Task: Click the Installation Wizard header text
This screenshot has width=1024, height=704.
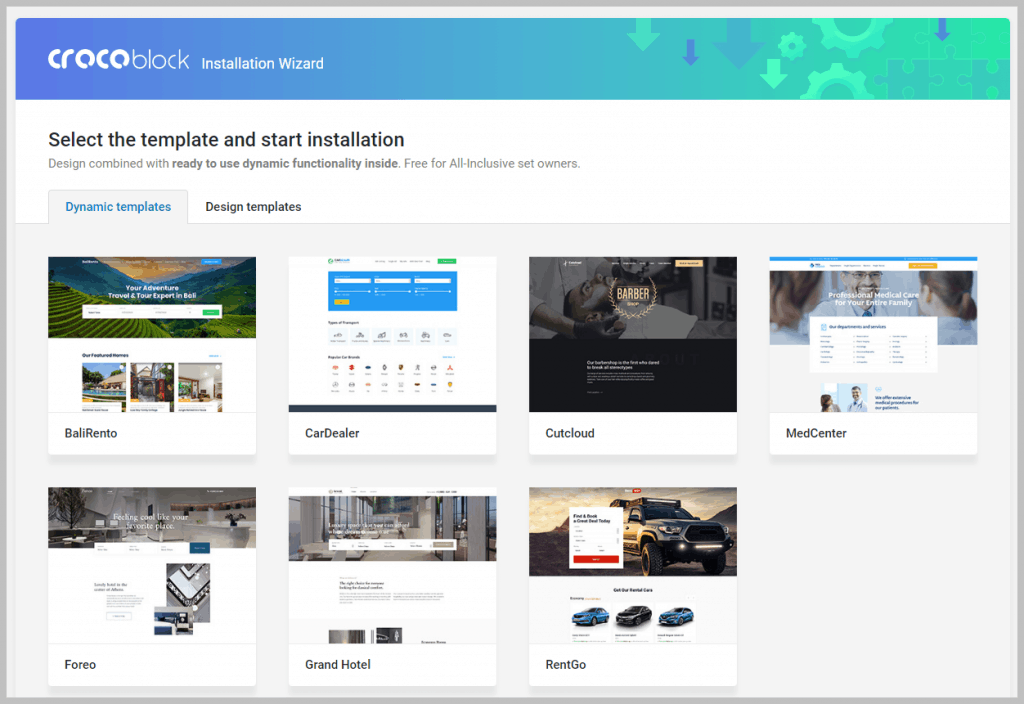Action: coord(262,64)
